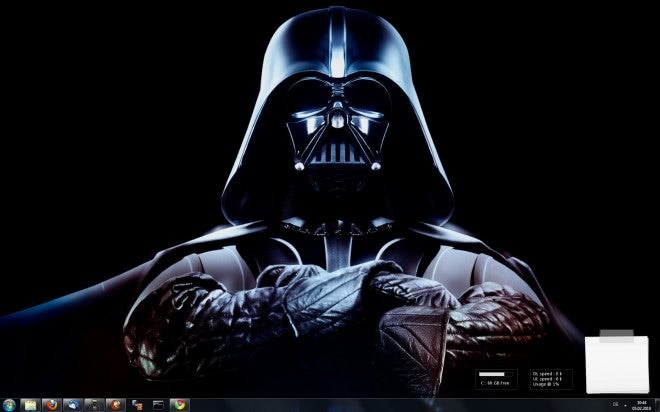Open the white folder desktop widget

click(617, 360)
